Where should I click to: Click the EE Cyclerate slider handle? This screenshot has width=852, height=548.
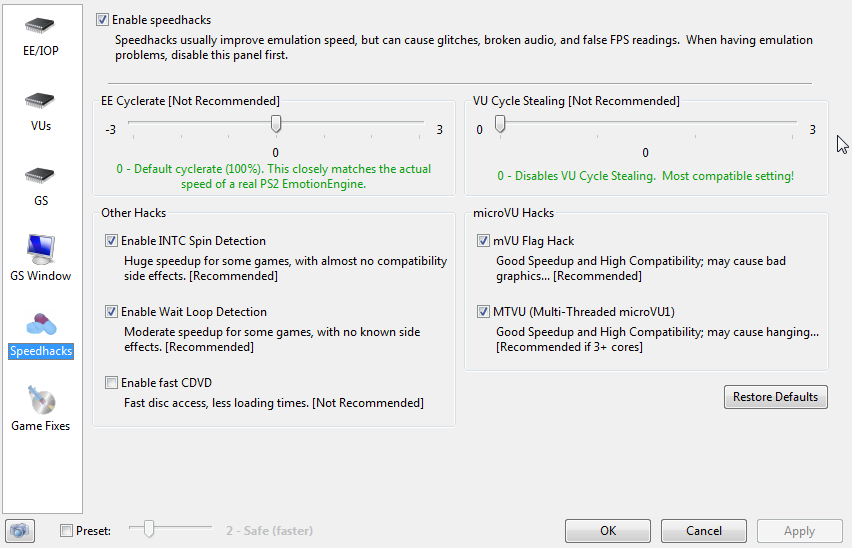[276, 124]
